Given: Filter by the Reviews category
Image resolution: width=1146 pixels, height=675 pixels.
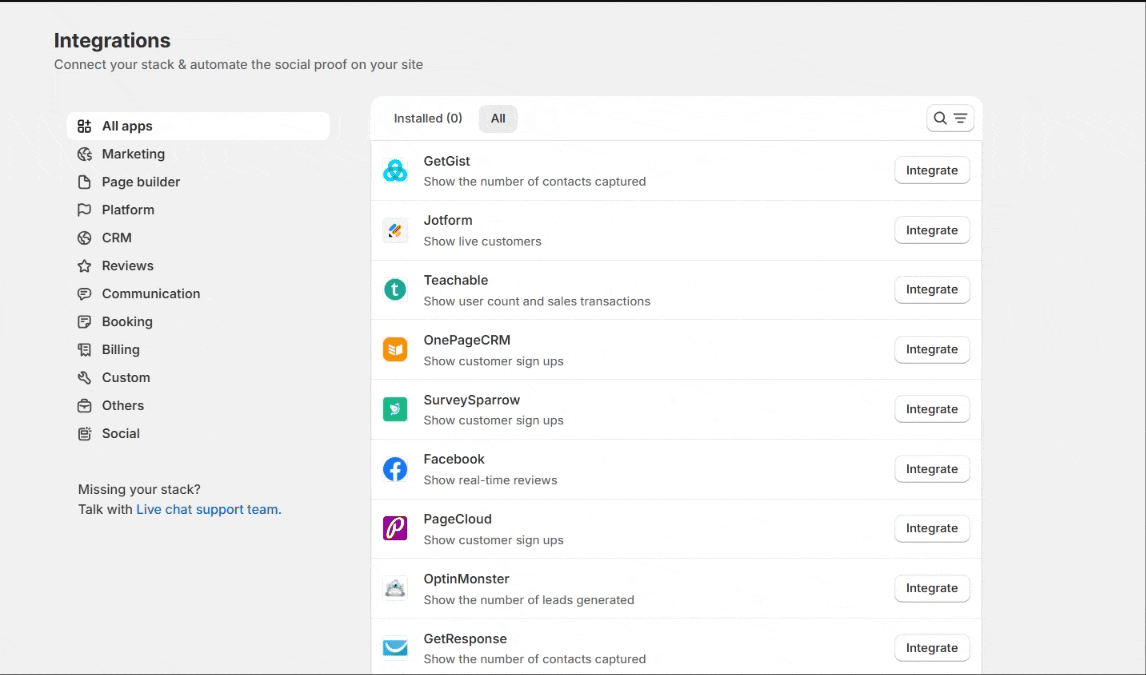Looking at the screenshot, I should click(128, 266).
